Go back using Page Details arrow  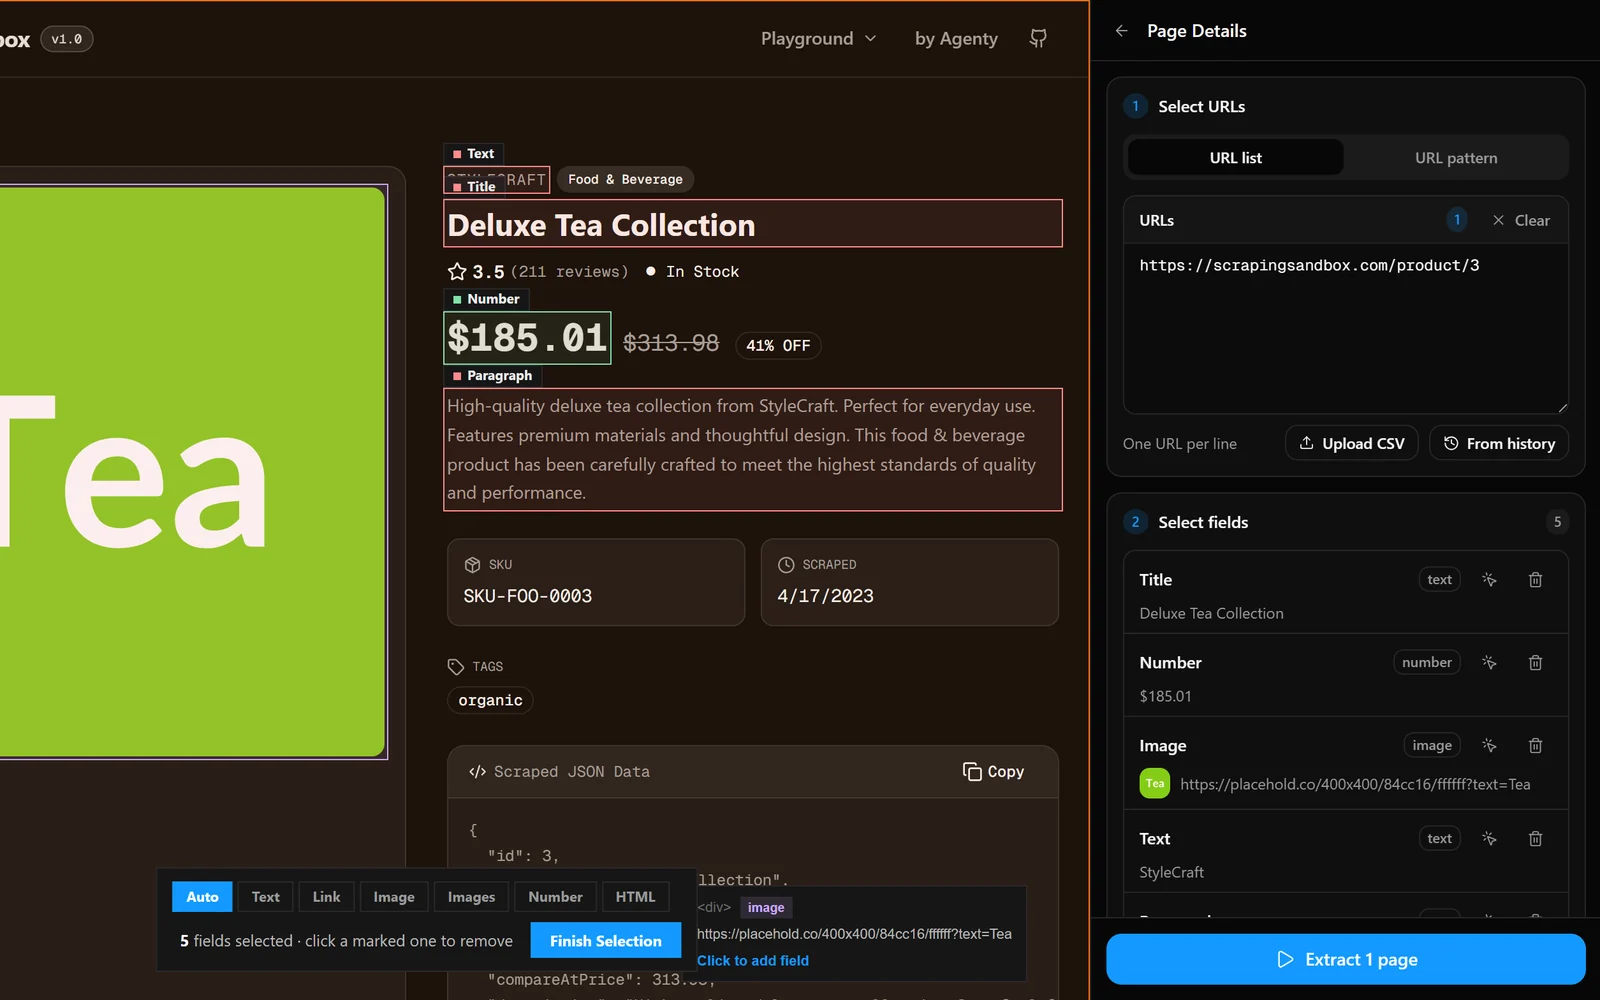point(1121,31)
